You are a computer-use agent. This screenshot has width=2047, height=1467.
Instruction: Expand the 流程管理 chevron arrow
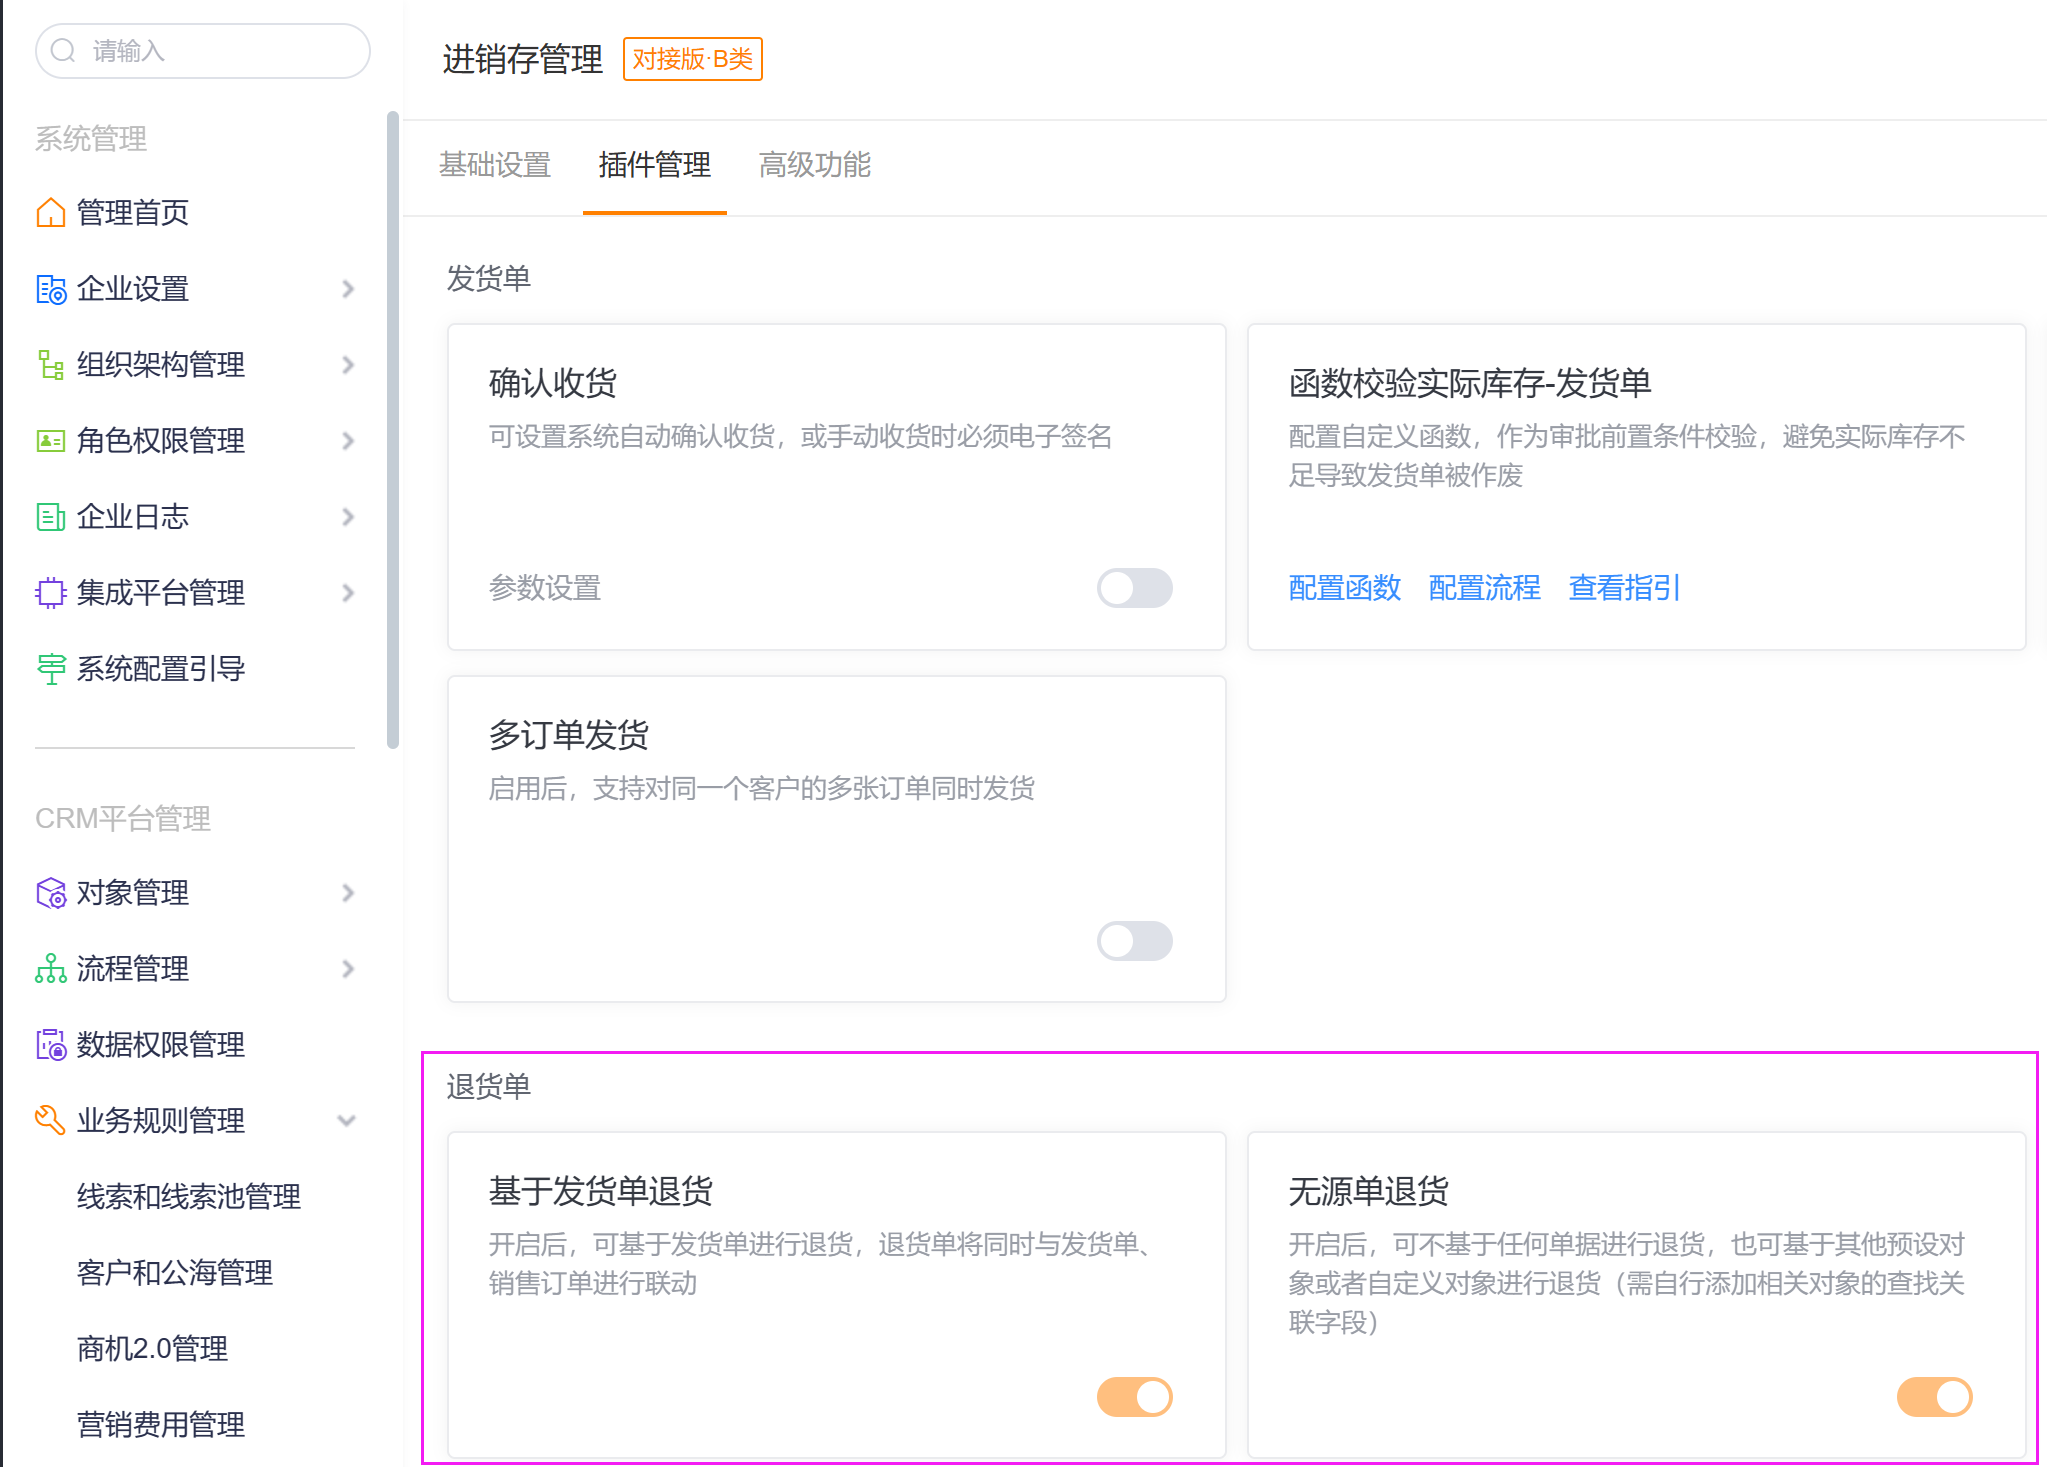click(x=347, y=969)
